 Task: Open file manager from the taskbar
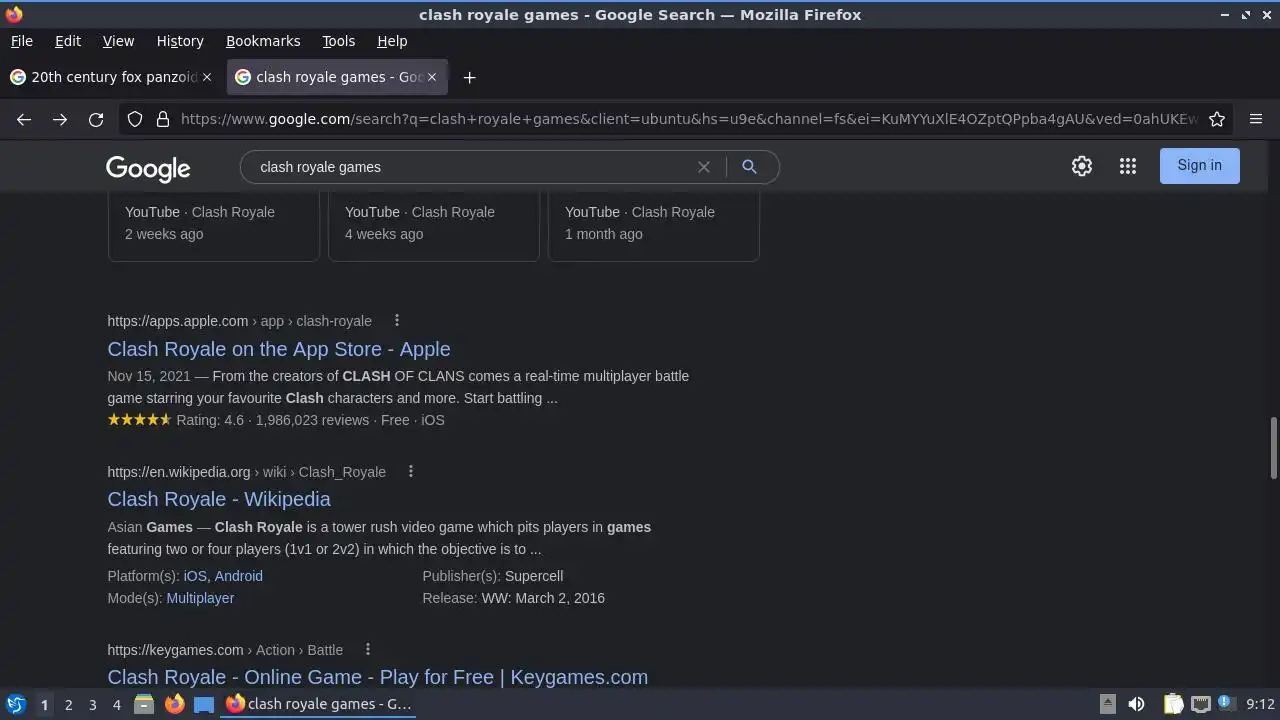point(144,704)
